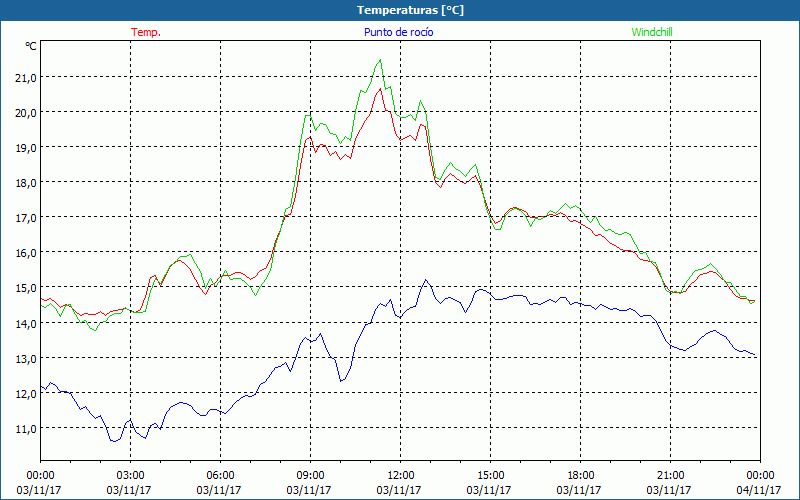The width and height of the screenshot is (800, 500).
Task: Click the 13,0 y-axis value
Action: click(x=27, y=359)
